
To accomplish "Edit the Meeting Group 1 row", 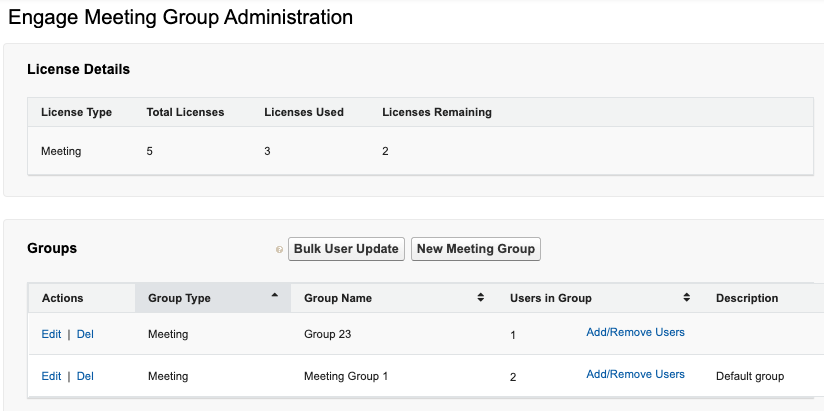I will coord(51,376).
